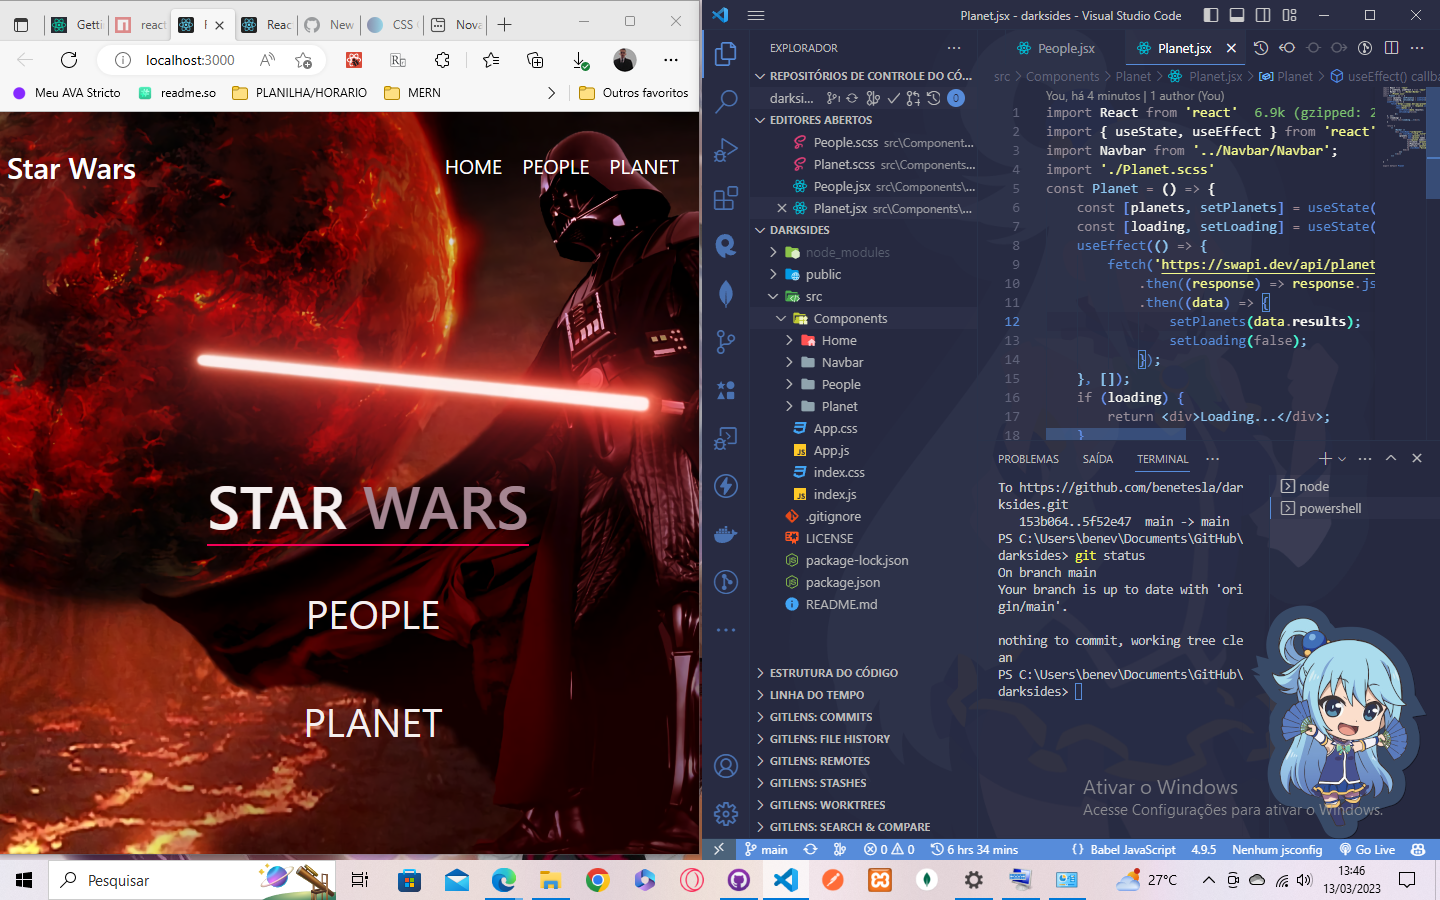Open Edge extensions puzzle icon

click(x=442, y=60)
